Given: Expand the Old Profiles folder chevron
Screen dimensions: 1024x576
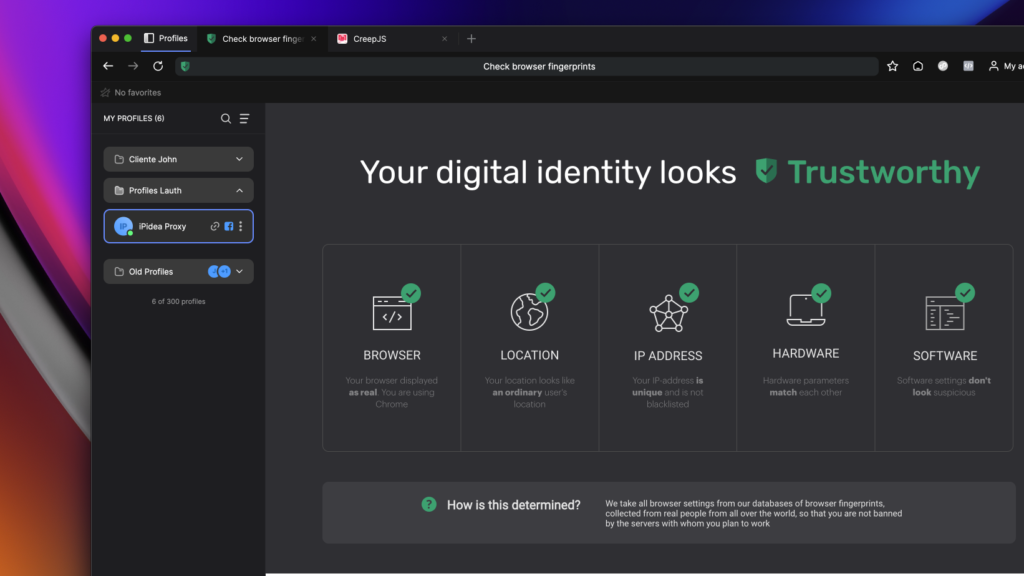Looking at the screenshot, I should 239,272.
